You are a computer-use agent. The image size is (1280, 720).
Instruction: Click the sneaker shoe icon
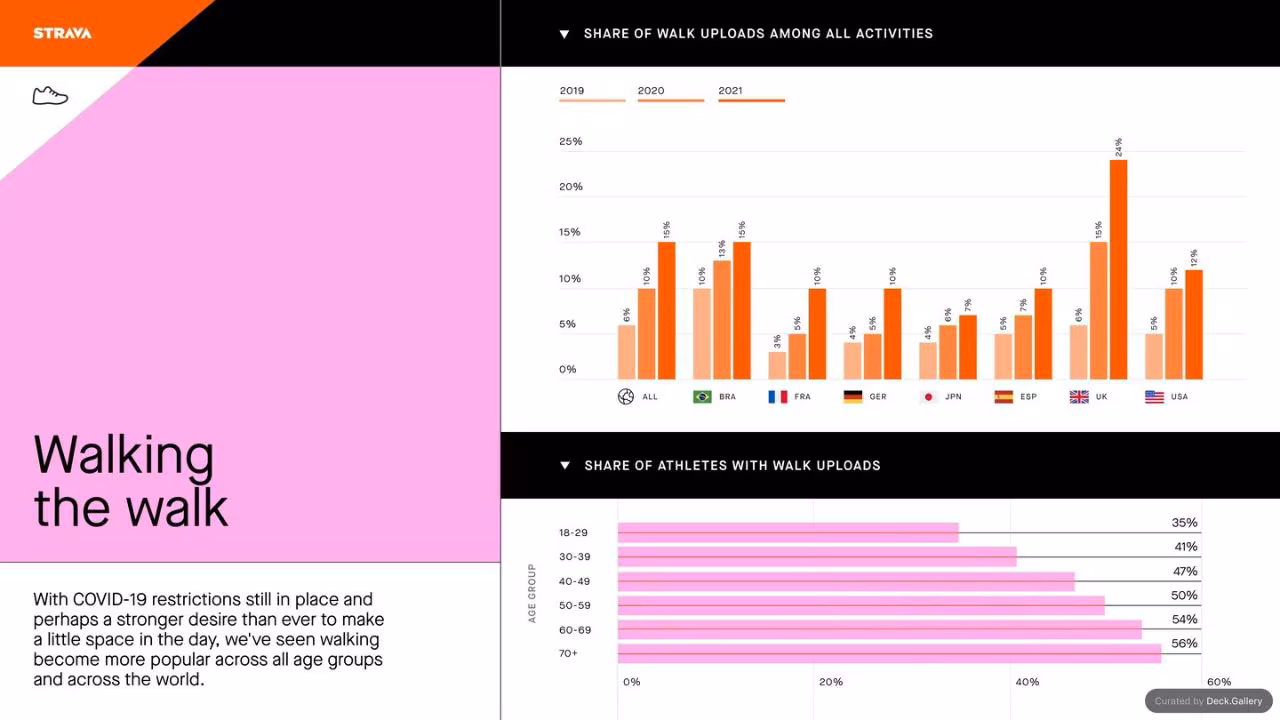pos(50,95)
